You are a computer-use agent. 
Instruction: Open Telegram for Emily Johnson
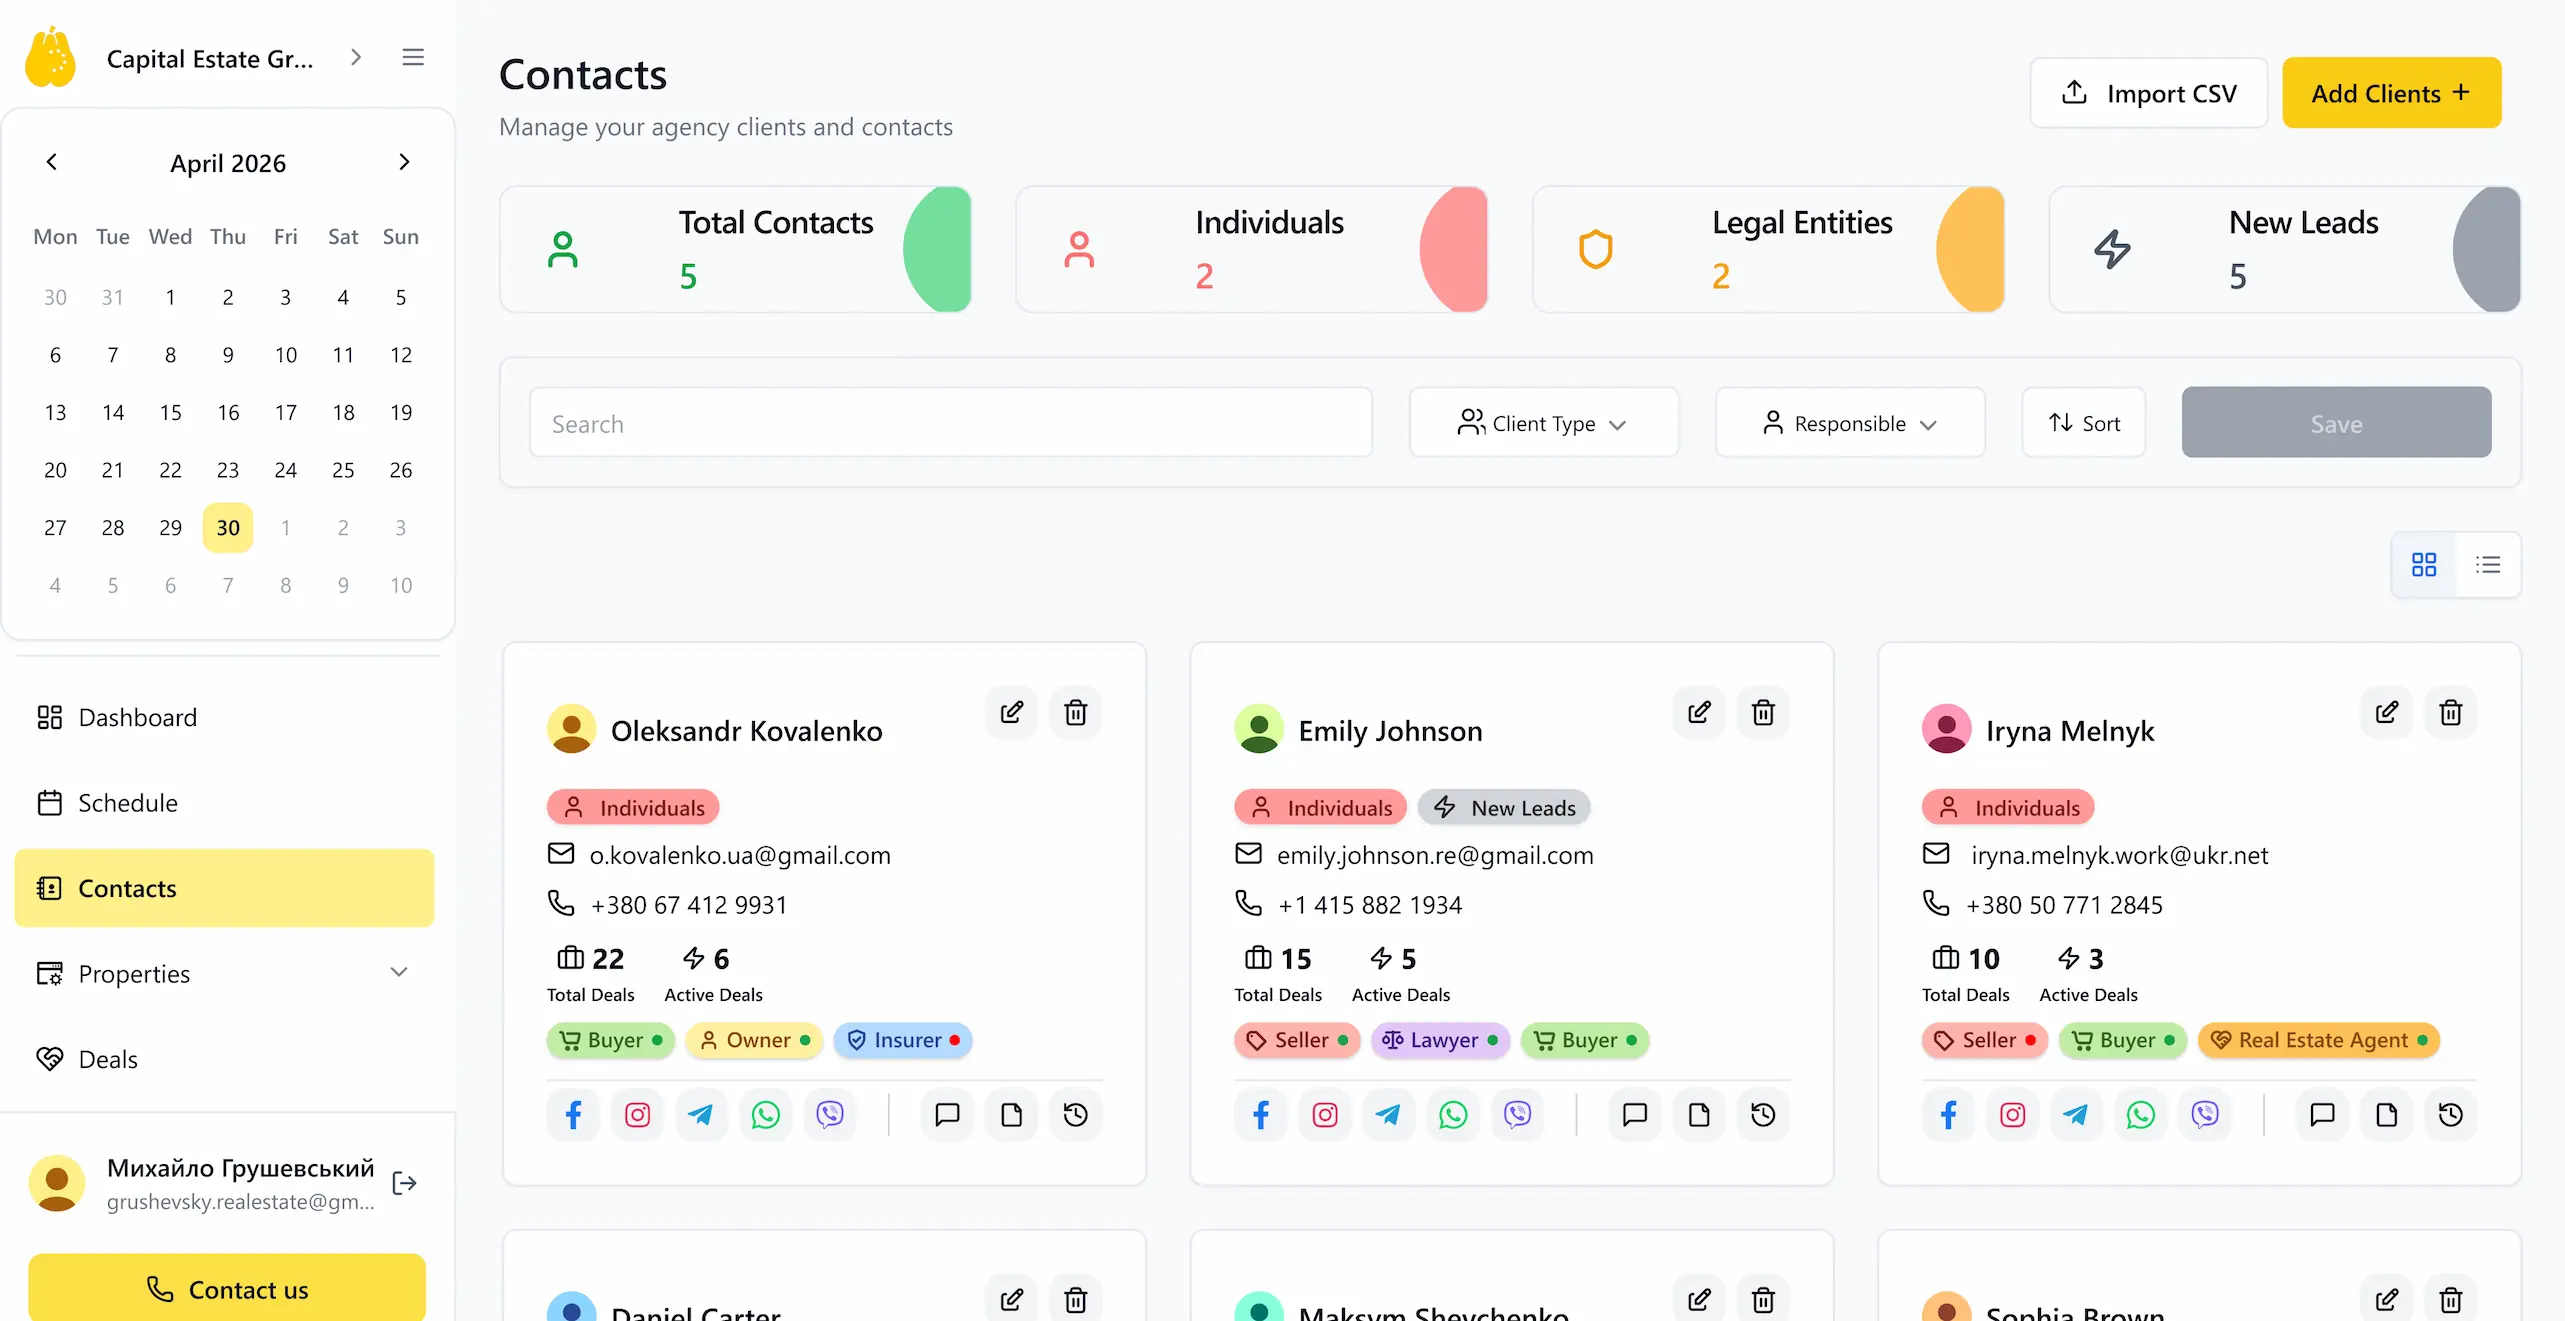(1389, 1114)
